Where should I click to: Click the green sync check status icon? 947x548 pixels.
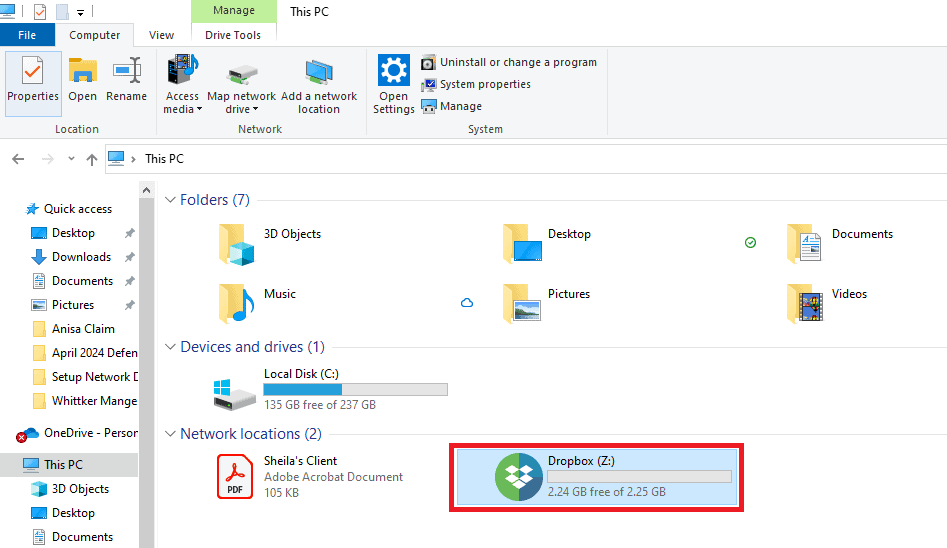(750, 242)
